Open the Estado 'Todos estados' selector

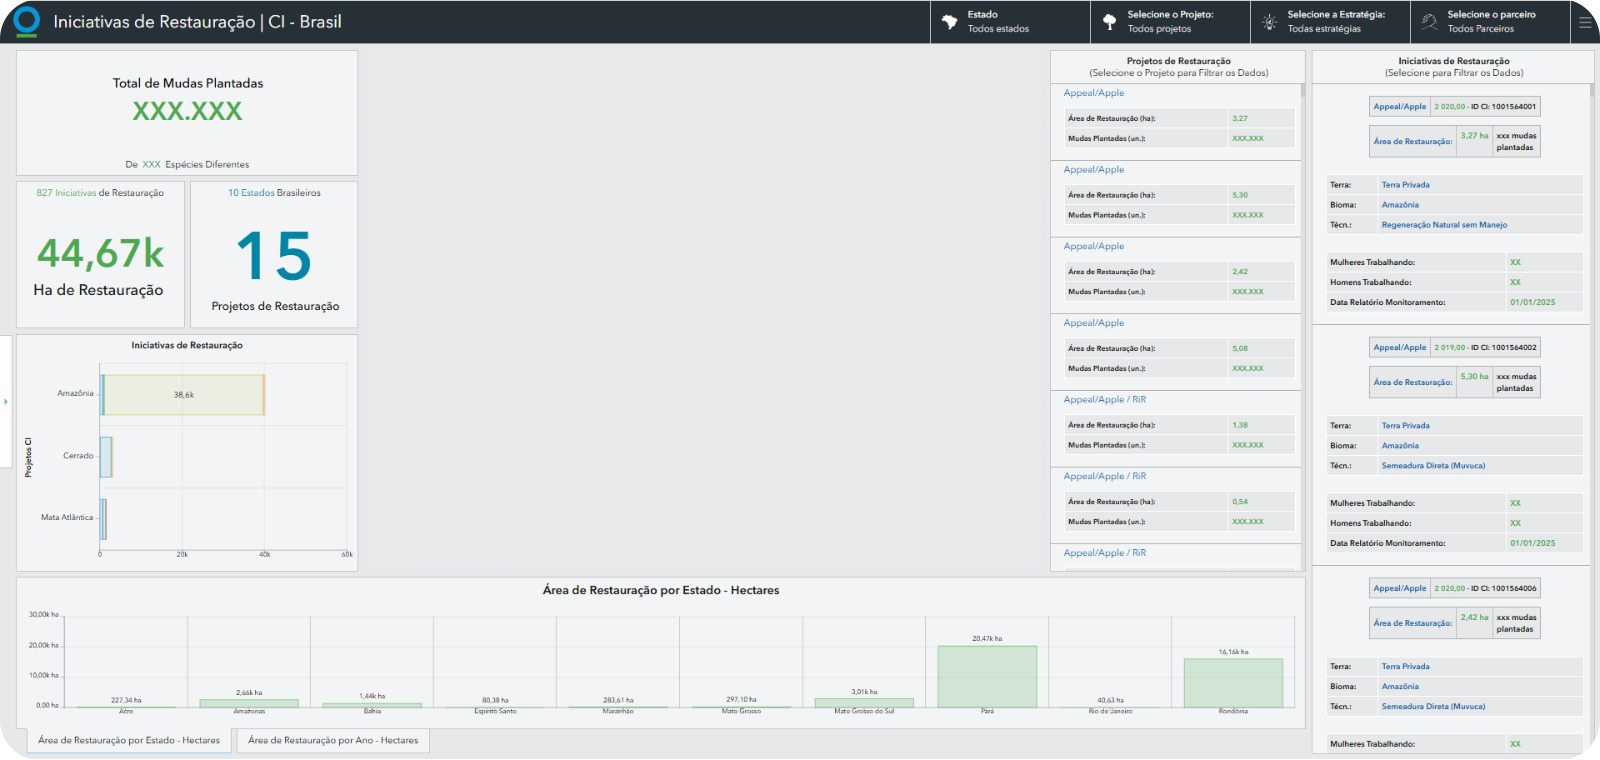click(x=1010, y=22)
